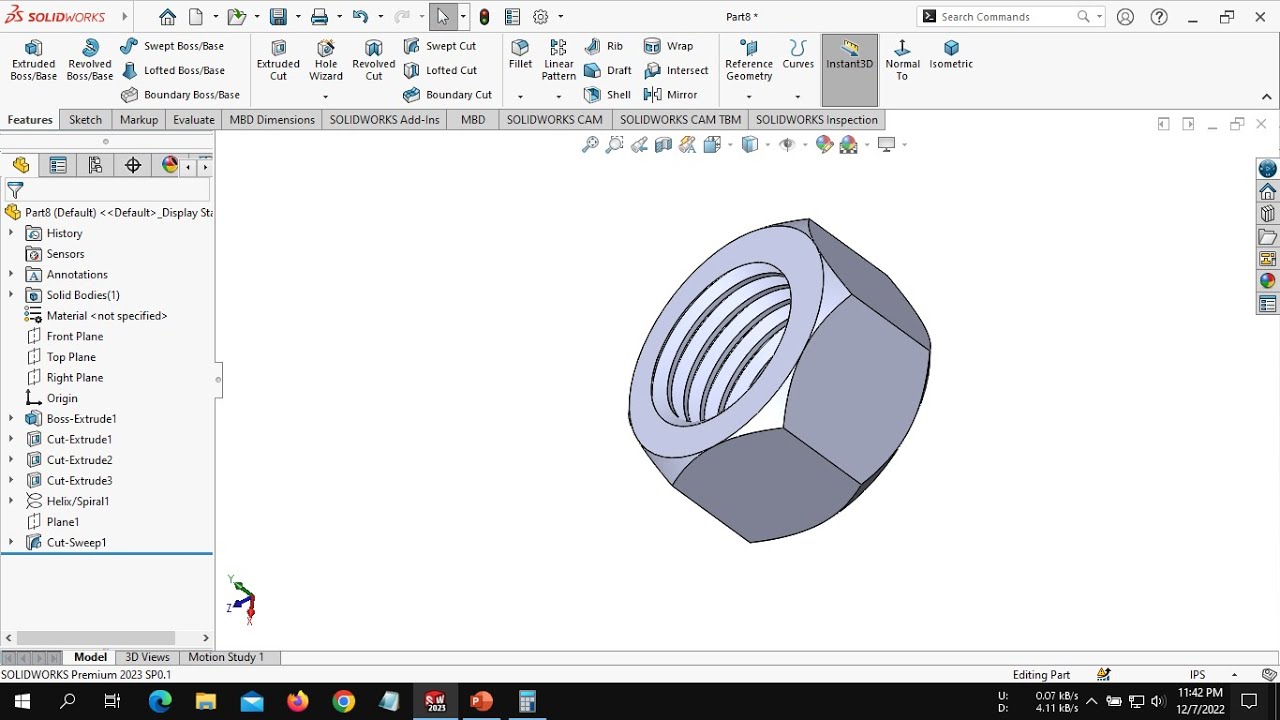The width and height of the screenshot is (1280, 720).
Task: Expand the Cut-Extrude1 feature
Action: [x=11, y=439]
